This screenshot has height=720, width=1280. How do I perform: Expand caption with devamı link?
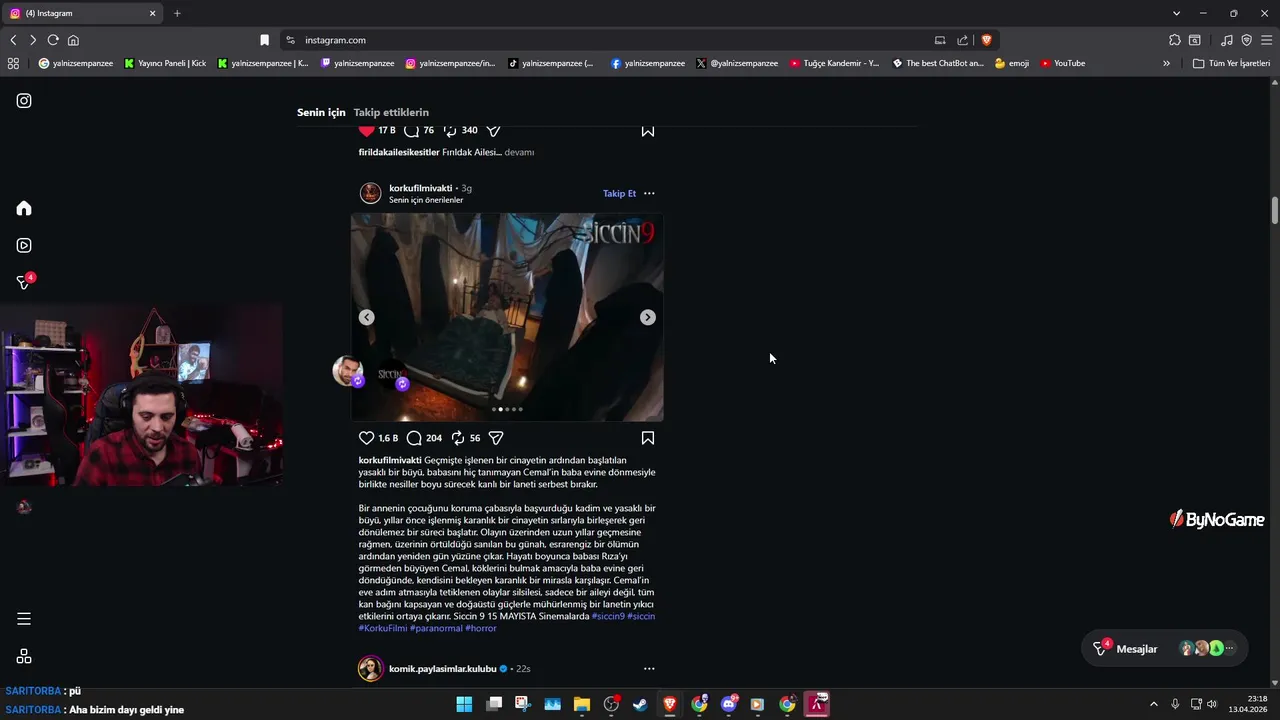[519, 152]
